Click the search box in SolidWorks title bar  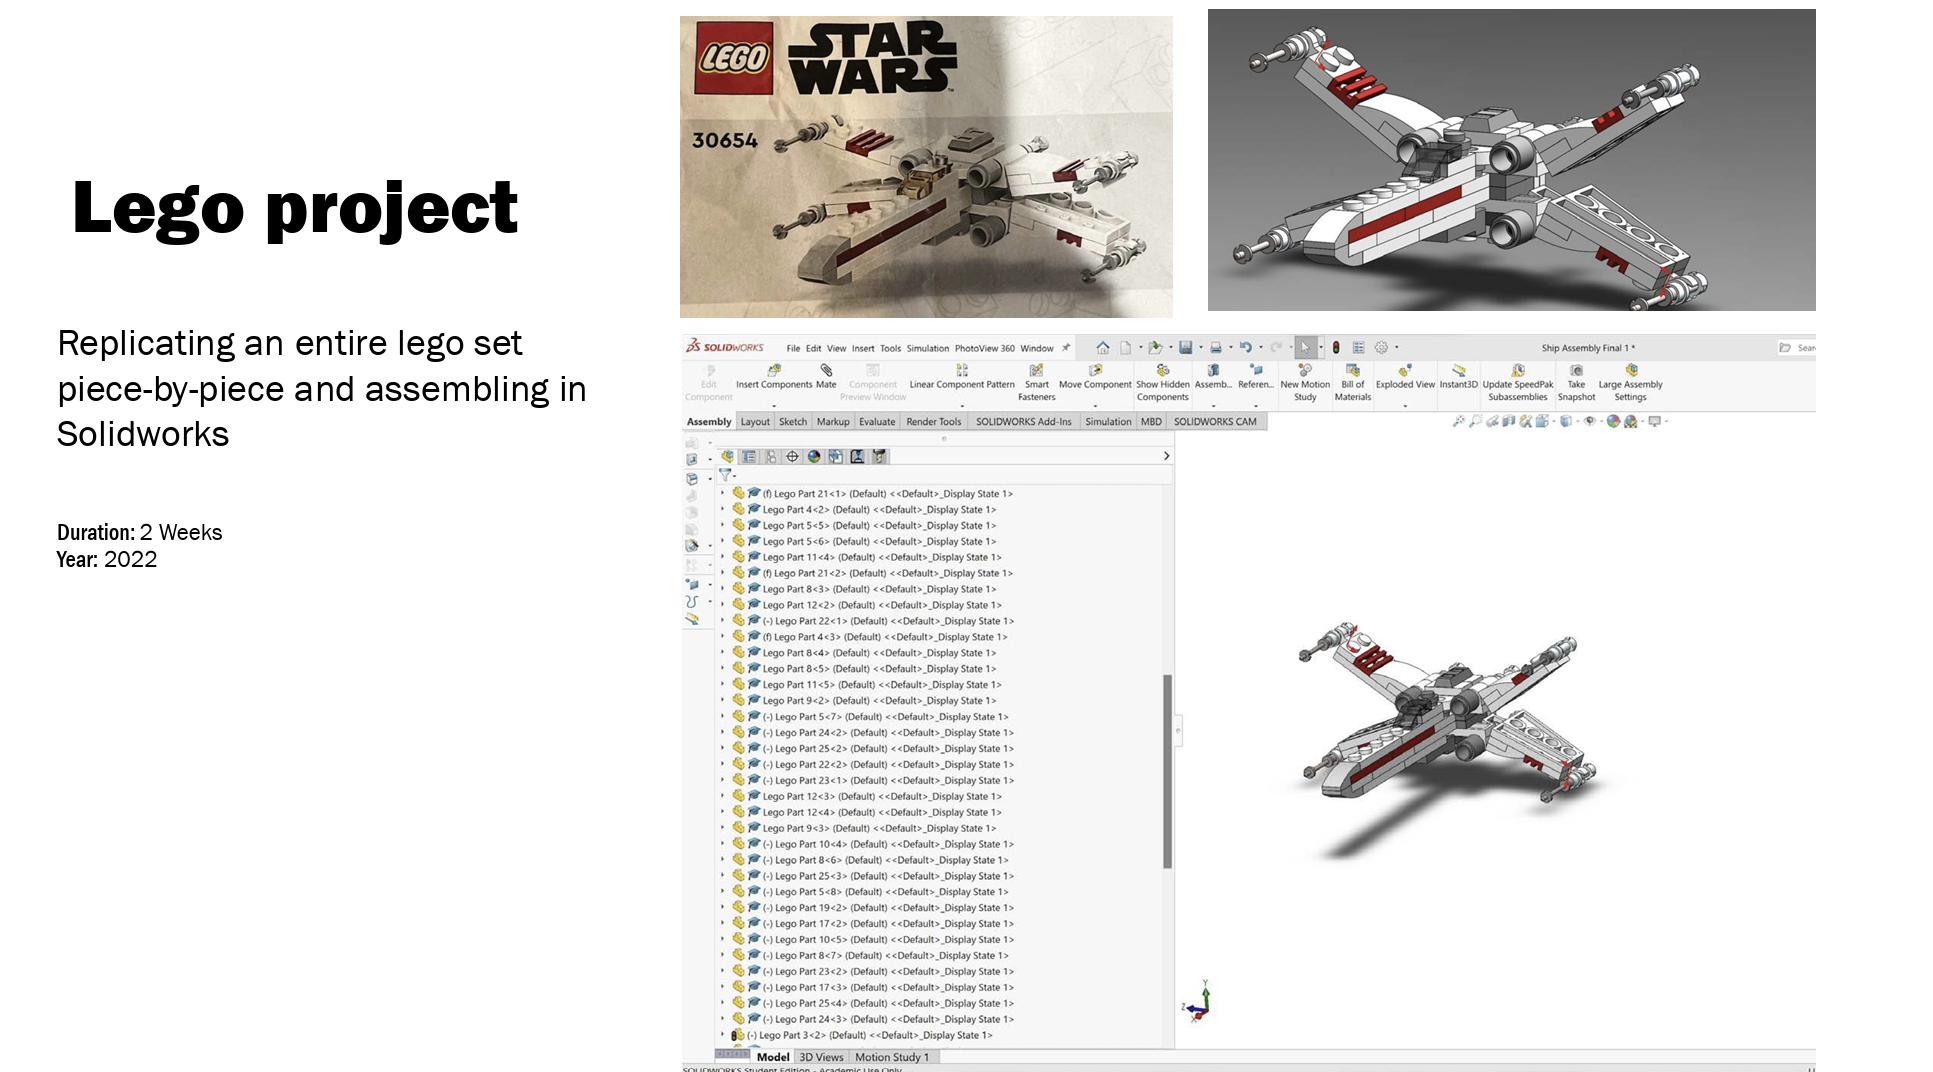(1797, 348)
